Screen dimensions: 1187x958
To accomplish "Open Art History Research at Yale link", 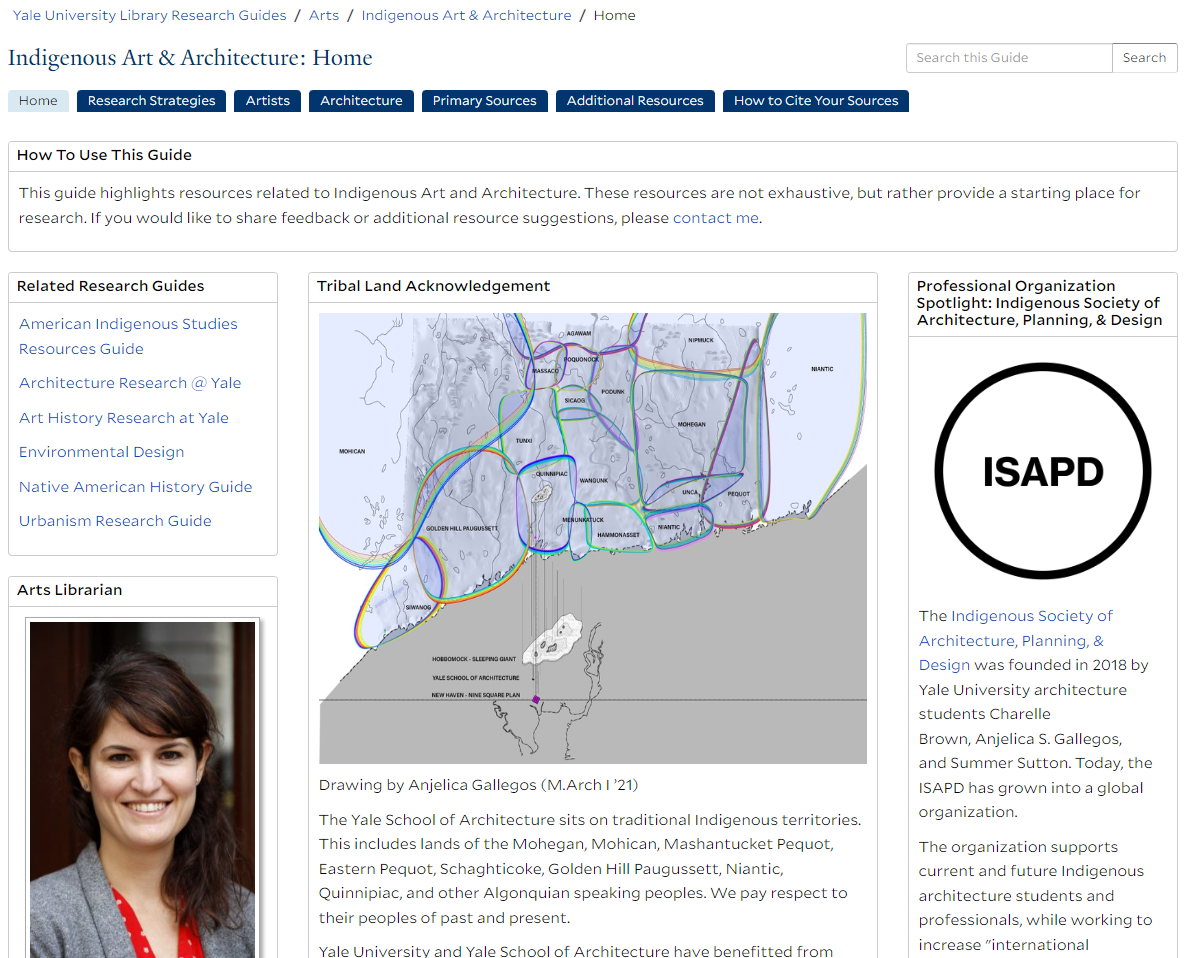I will [x=123, y=418].
